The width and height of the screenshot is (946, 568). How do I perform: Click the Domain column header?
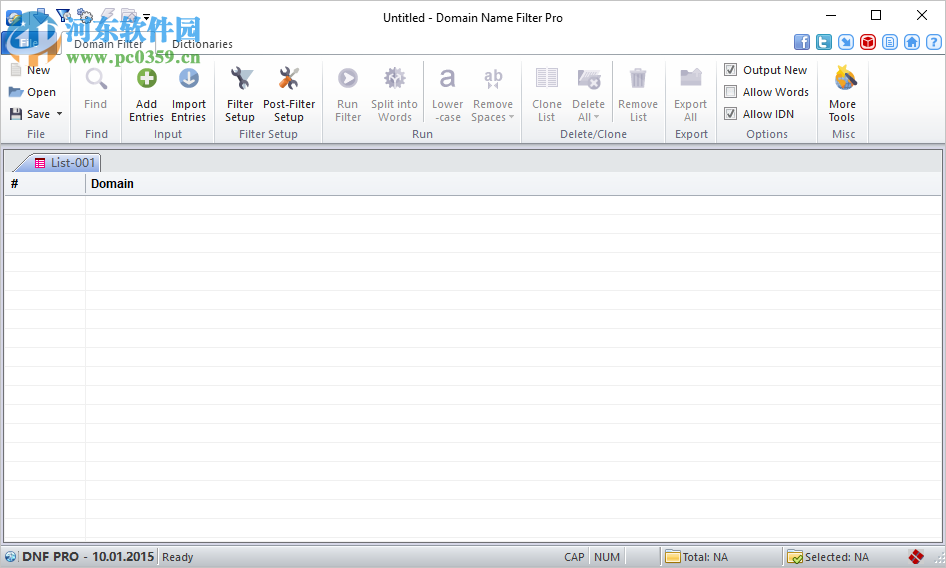point(513,183)
